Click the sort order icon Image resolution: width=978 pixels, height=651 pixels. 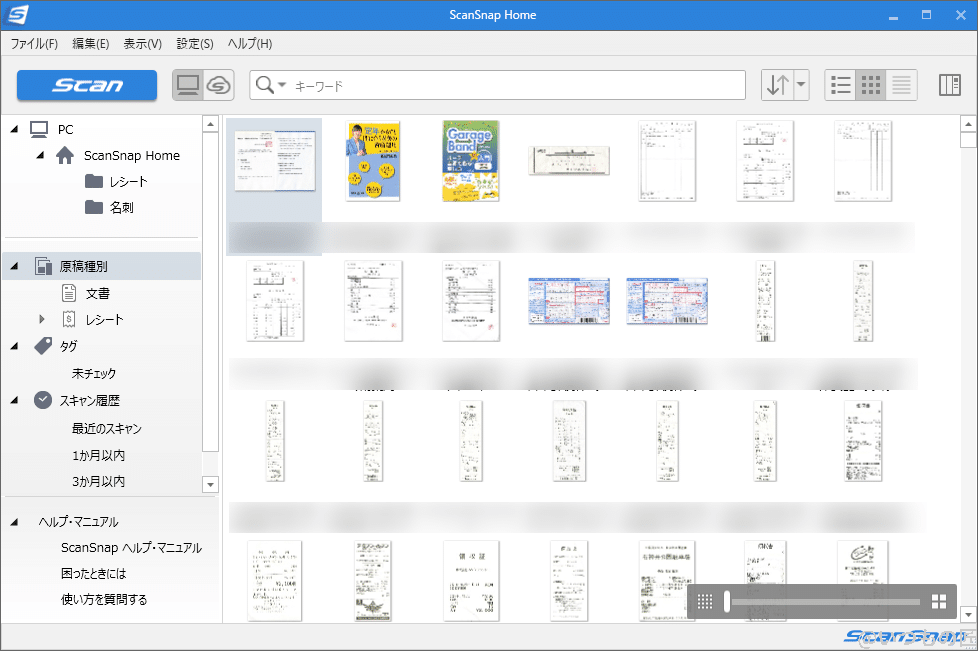tap(779, 85)
